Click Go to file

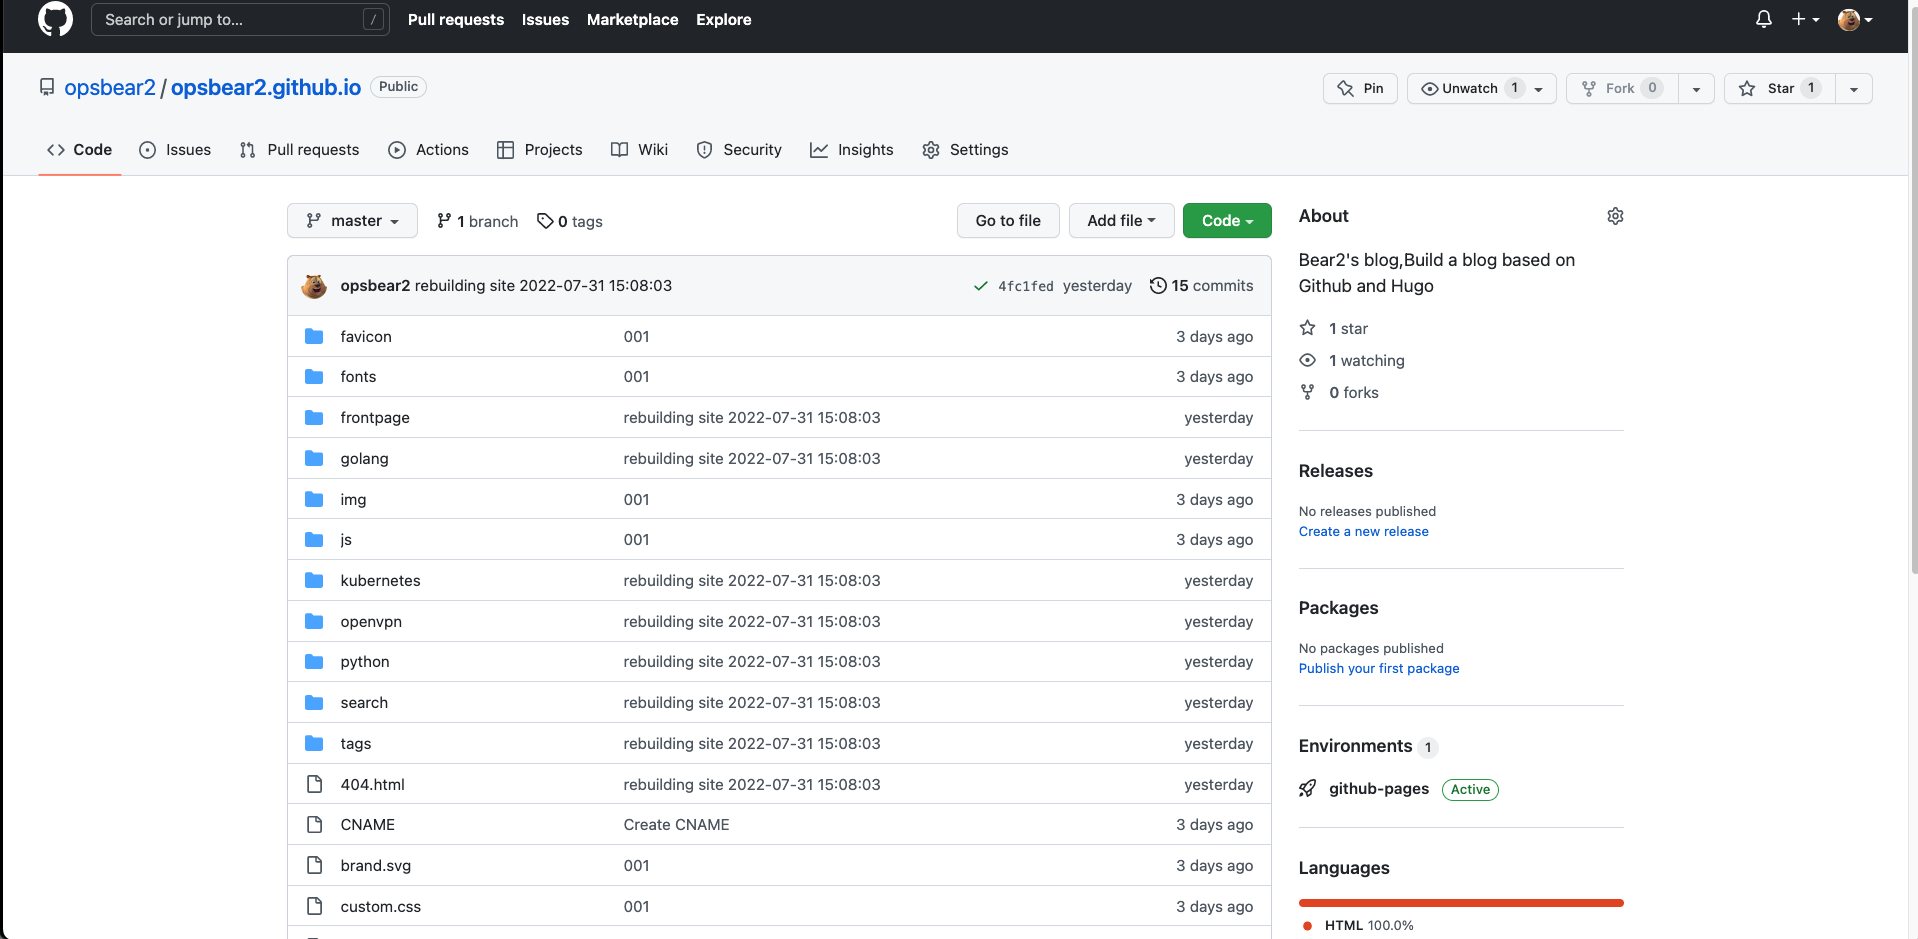pyautogui.click(x=1008, y=221)
